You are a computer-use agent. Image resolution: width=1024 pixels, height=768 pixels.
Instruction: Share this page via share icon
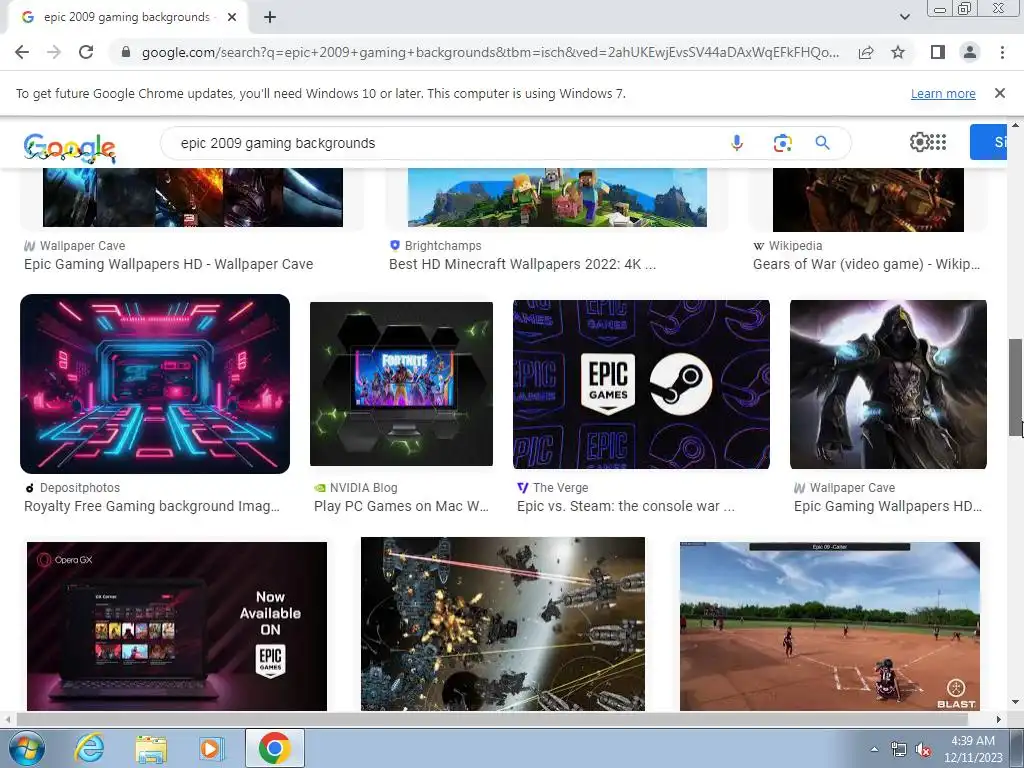[x=866, y=52]
